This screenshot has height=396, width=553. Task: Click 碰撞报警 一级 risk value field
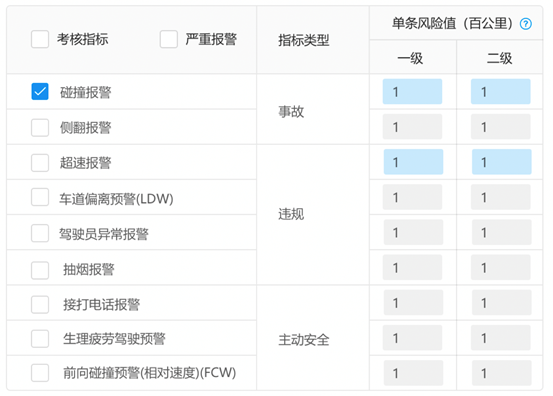pos(412,92)
